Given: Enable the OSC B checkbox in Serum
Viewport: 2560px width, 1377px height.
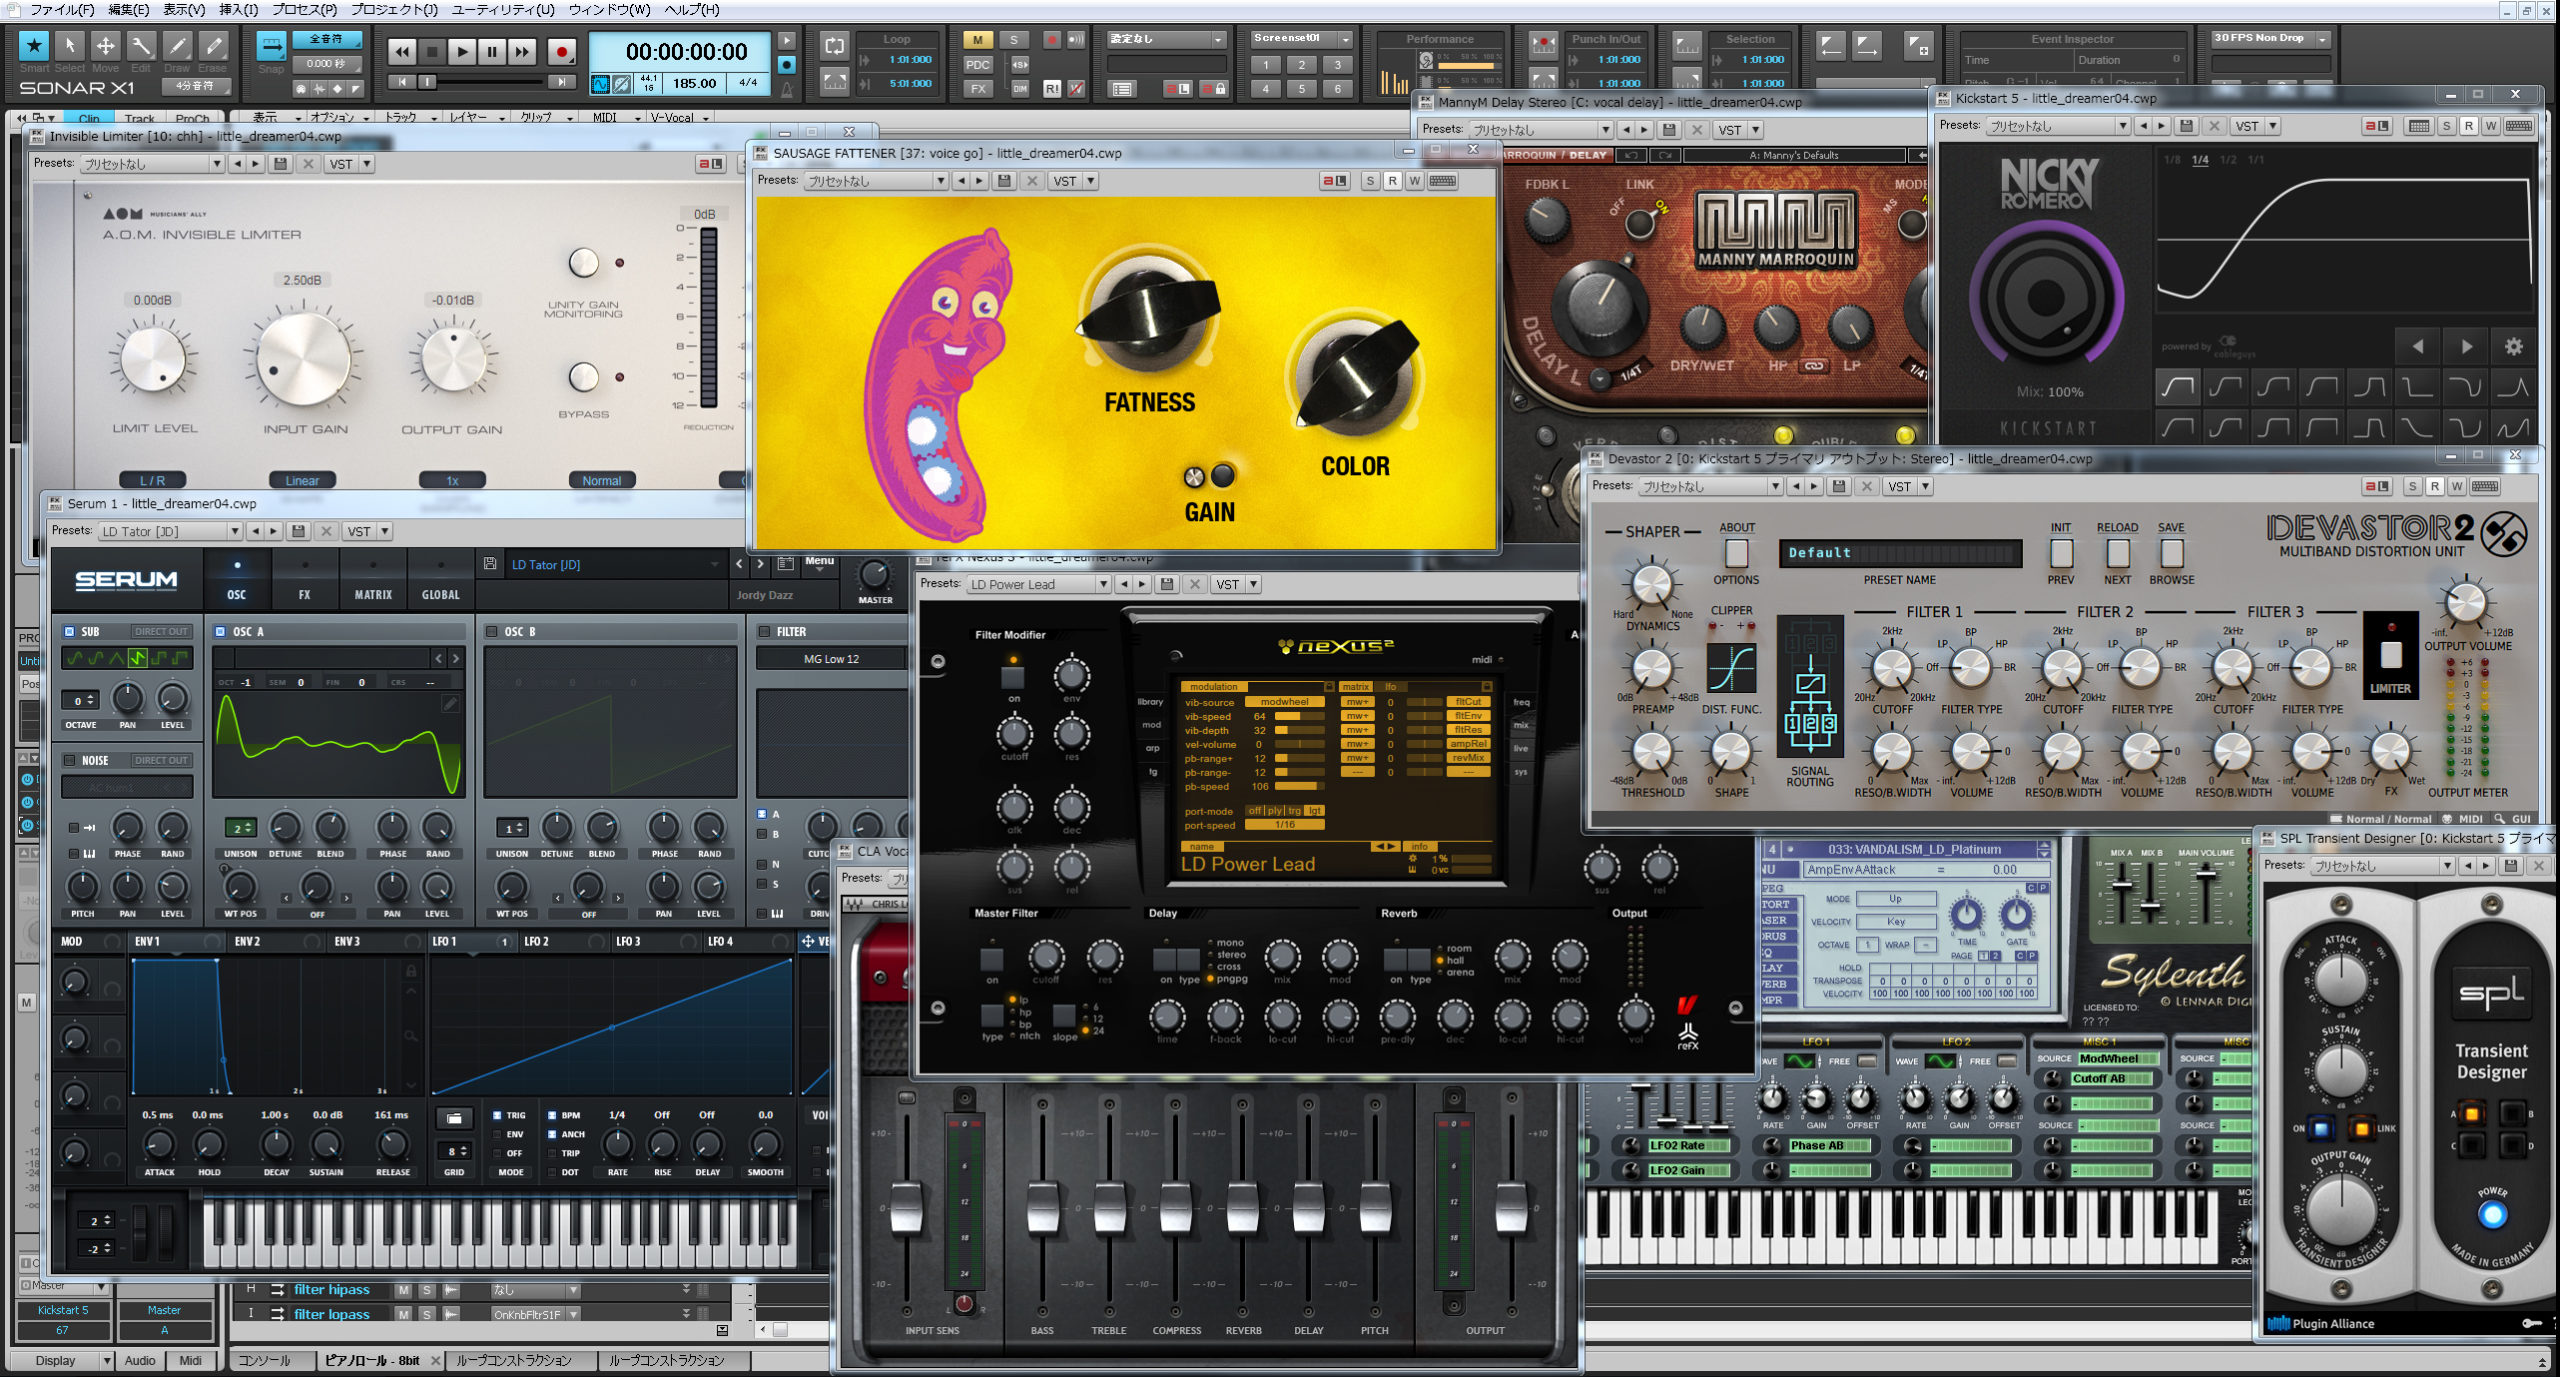Looking at the screenshot, I should [492, 632].
